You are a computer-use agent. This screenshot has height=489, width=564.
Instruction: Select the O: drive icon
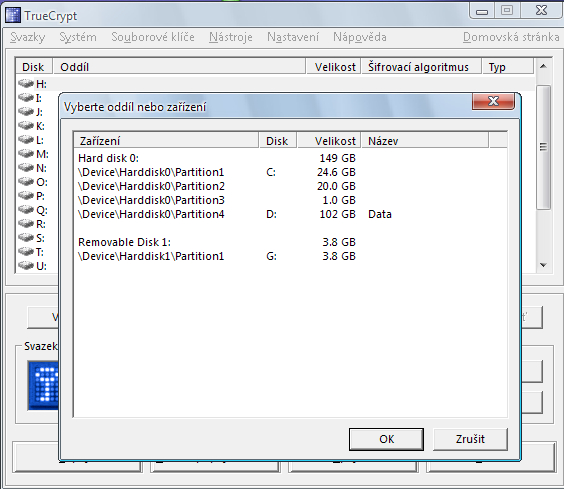(x=26, y=182)
